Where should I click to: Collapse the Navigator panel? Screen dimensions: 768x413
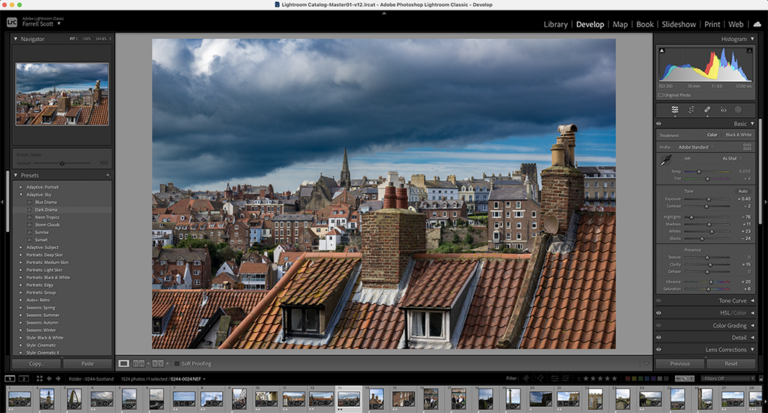tap(16, 39)
